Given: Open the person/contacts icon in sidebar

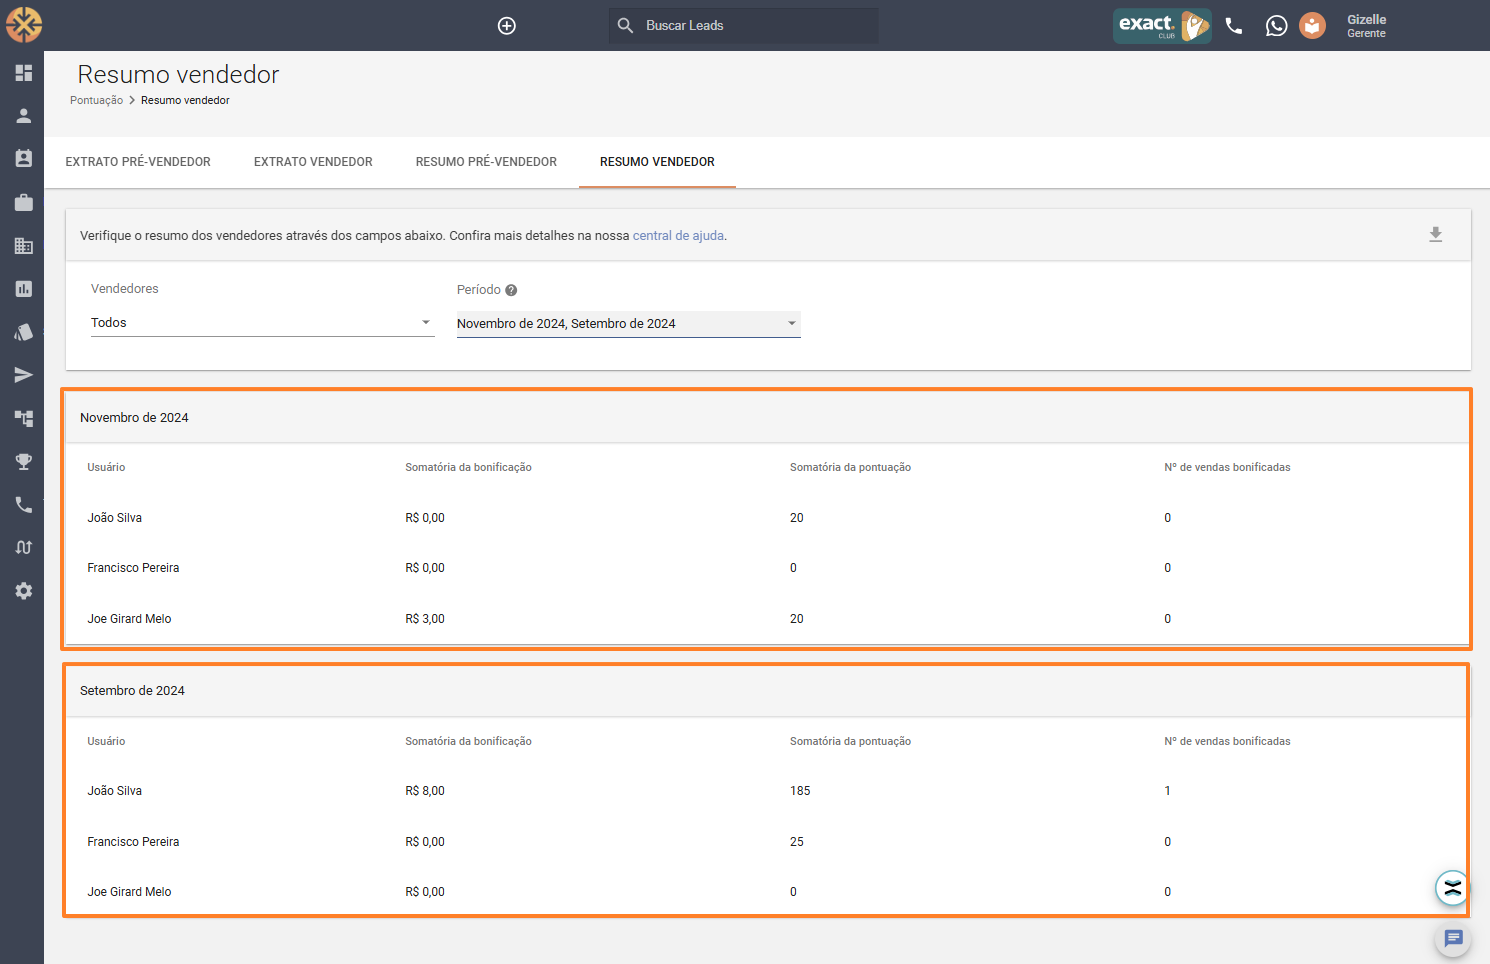Looking at the screenshot, I should 24,116.
